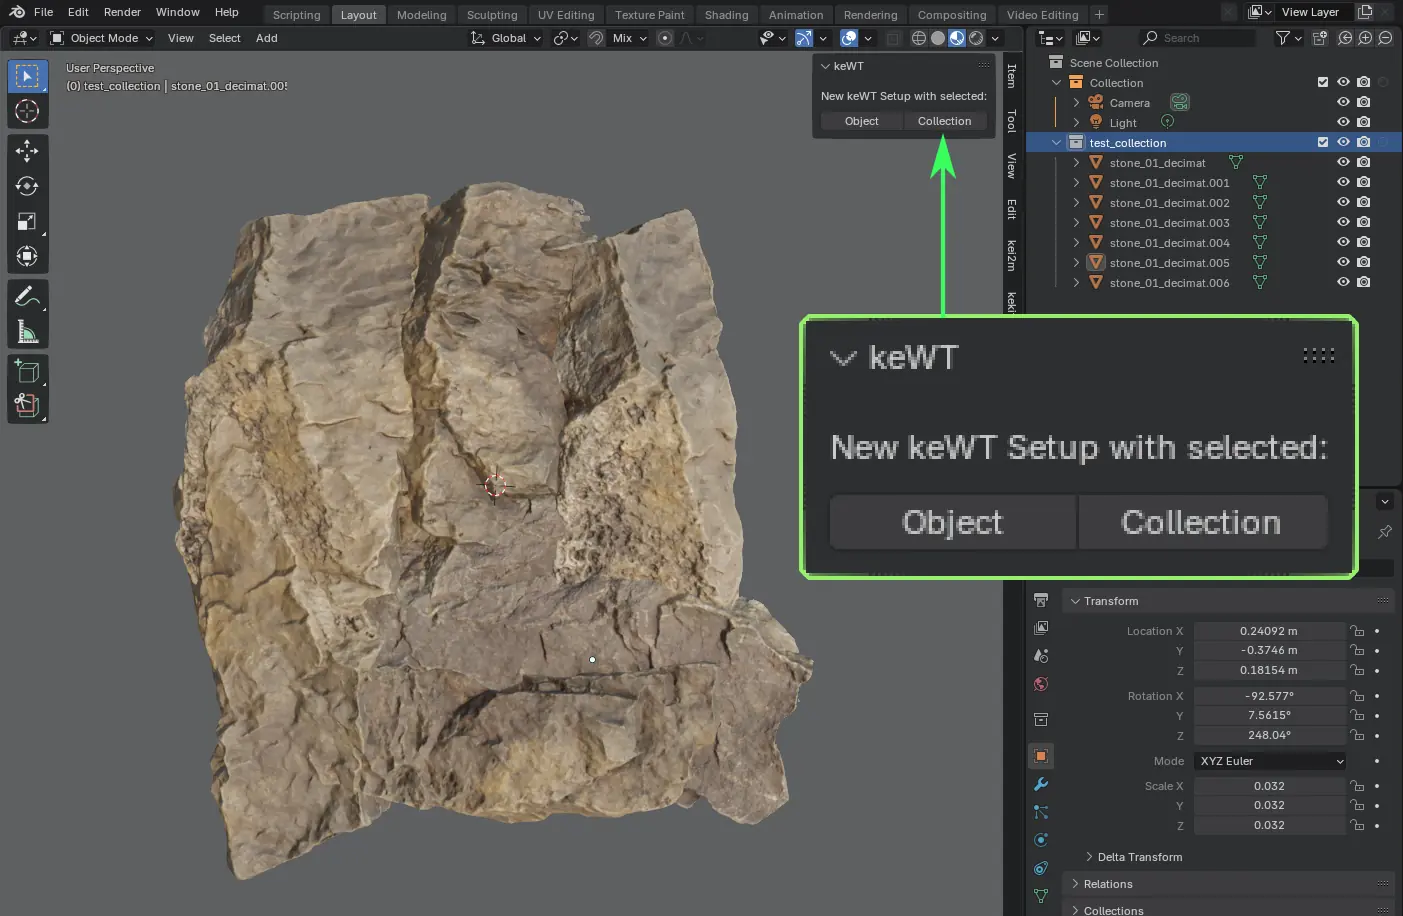Open the XYZ Euler rotation mode dropdown
Viewport: 1403px width, 916px height.
(1270, 761)
